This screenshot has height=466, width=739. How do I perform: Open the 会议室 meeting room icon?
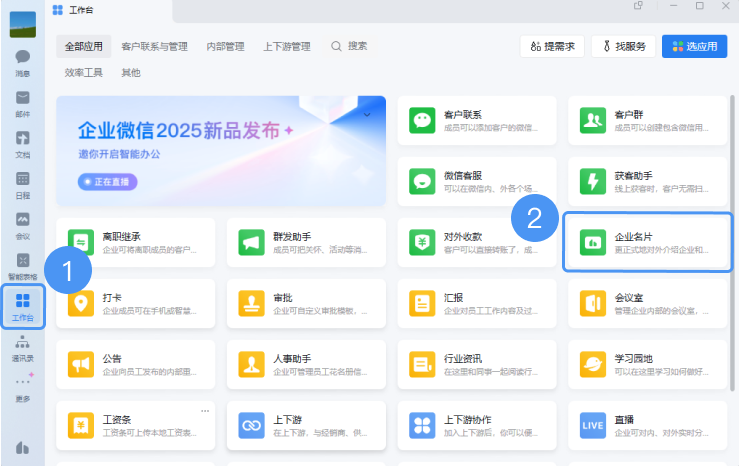(592, 303)
